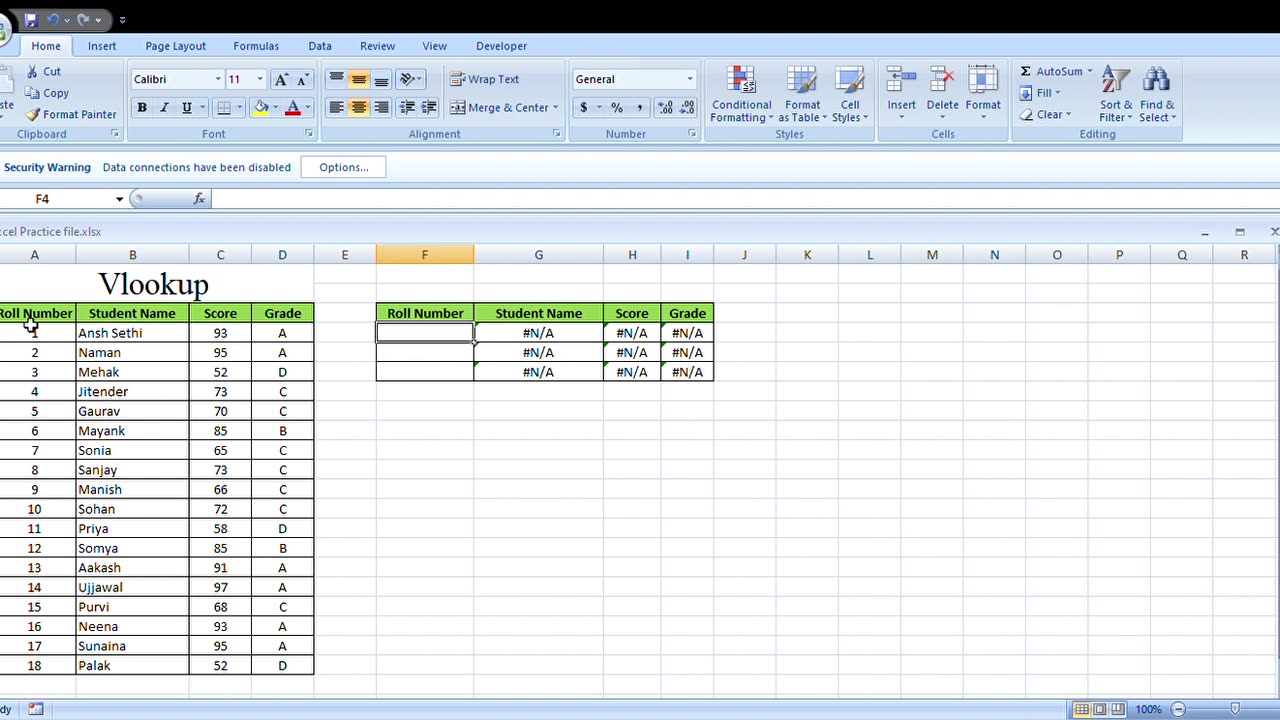
Task: Click the Cut icon in Clipboard group
Action: 34,72
